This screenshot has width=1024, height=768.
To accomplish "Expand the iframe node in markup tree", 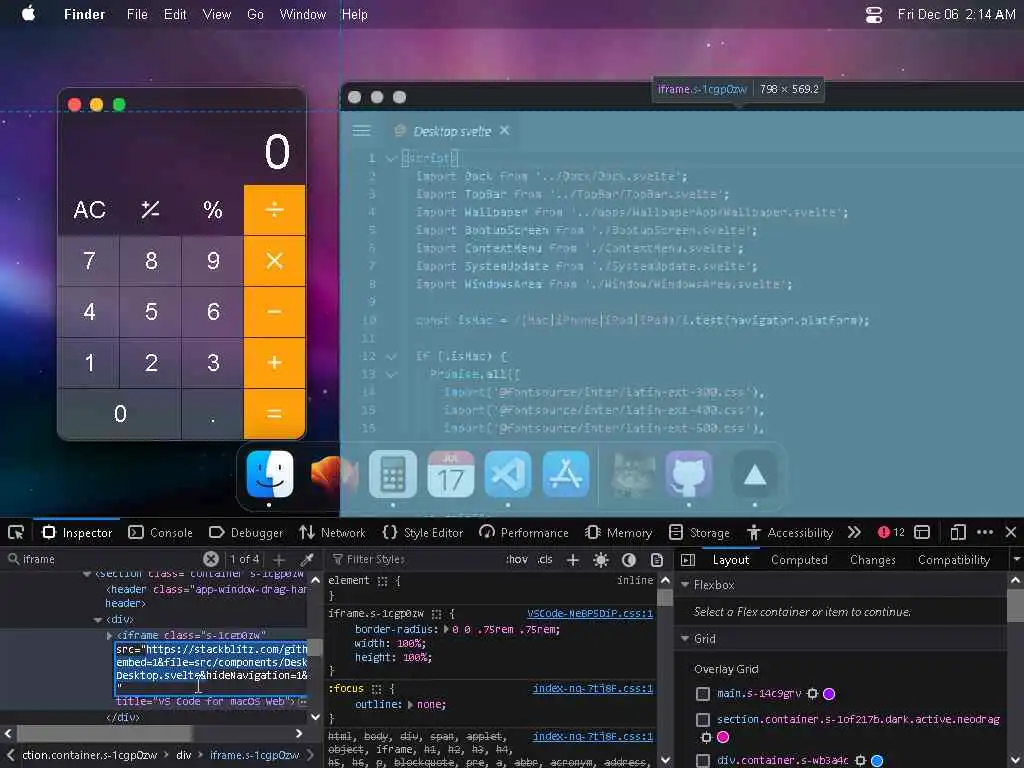I will click(x=109, y=635).
